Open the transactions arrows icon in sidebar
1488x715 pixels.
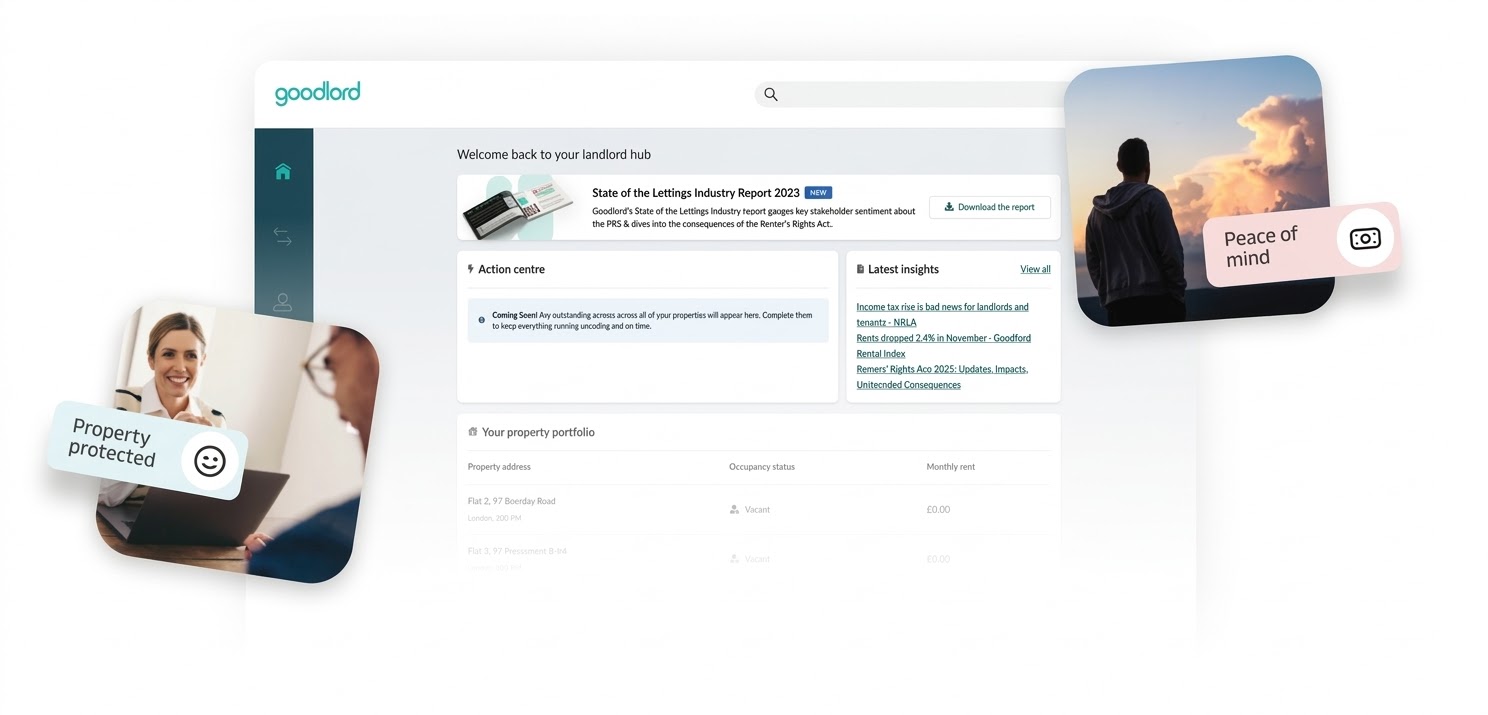point(283,236)
